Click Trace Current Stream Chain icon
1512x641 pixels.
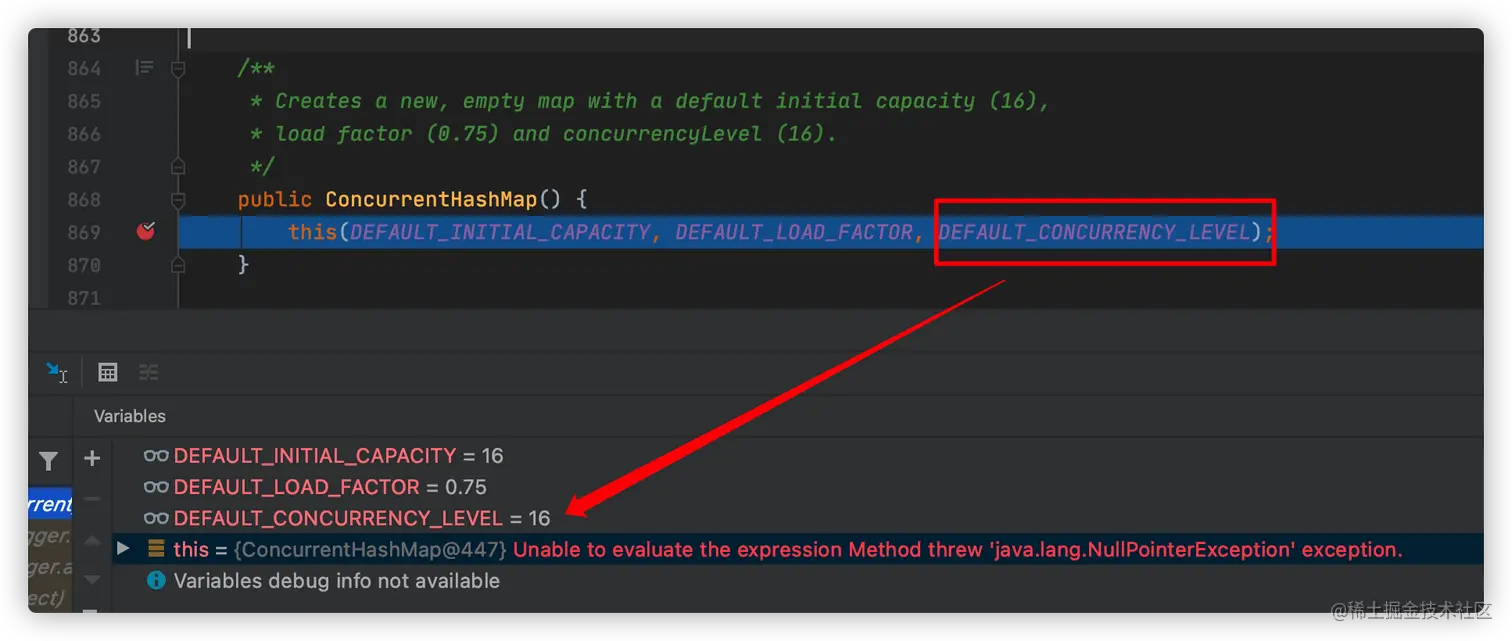149,373
